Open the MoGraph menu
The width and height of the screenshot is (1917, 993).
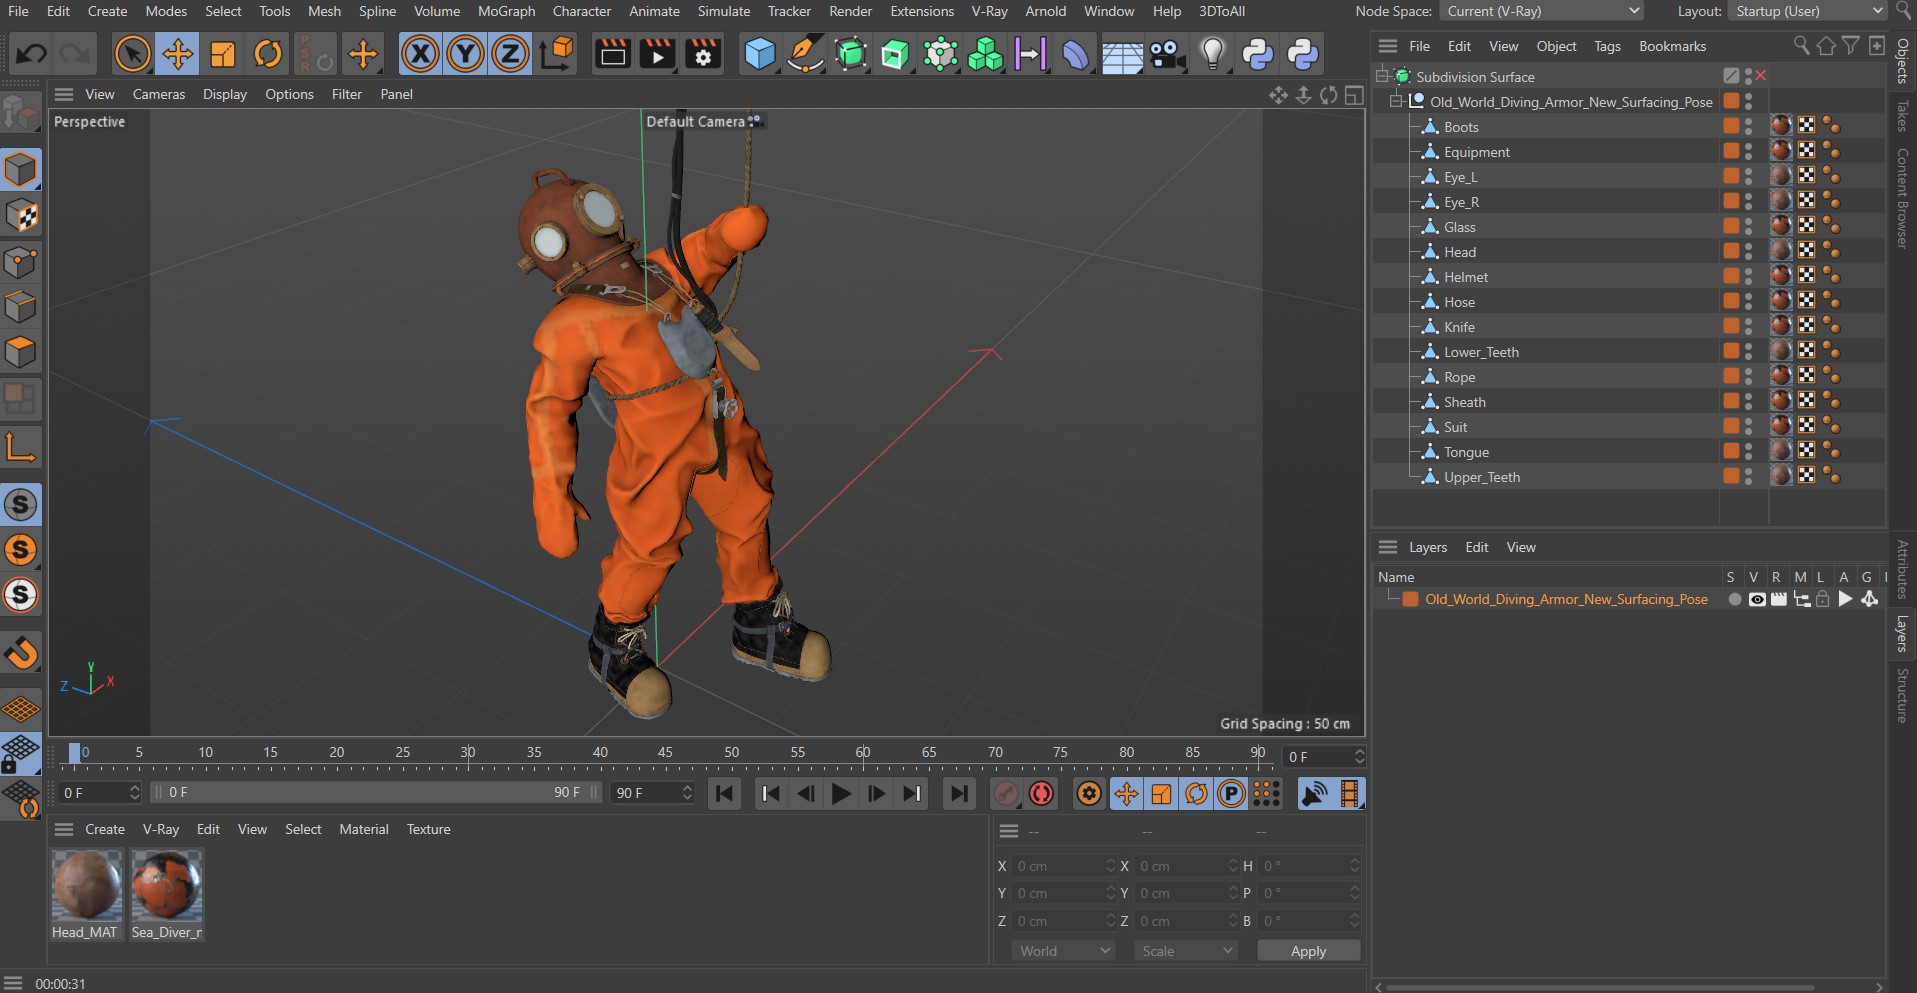(x=506, y=11)
